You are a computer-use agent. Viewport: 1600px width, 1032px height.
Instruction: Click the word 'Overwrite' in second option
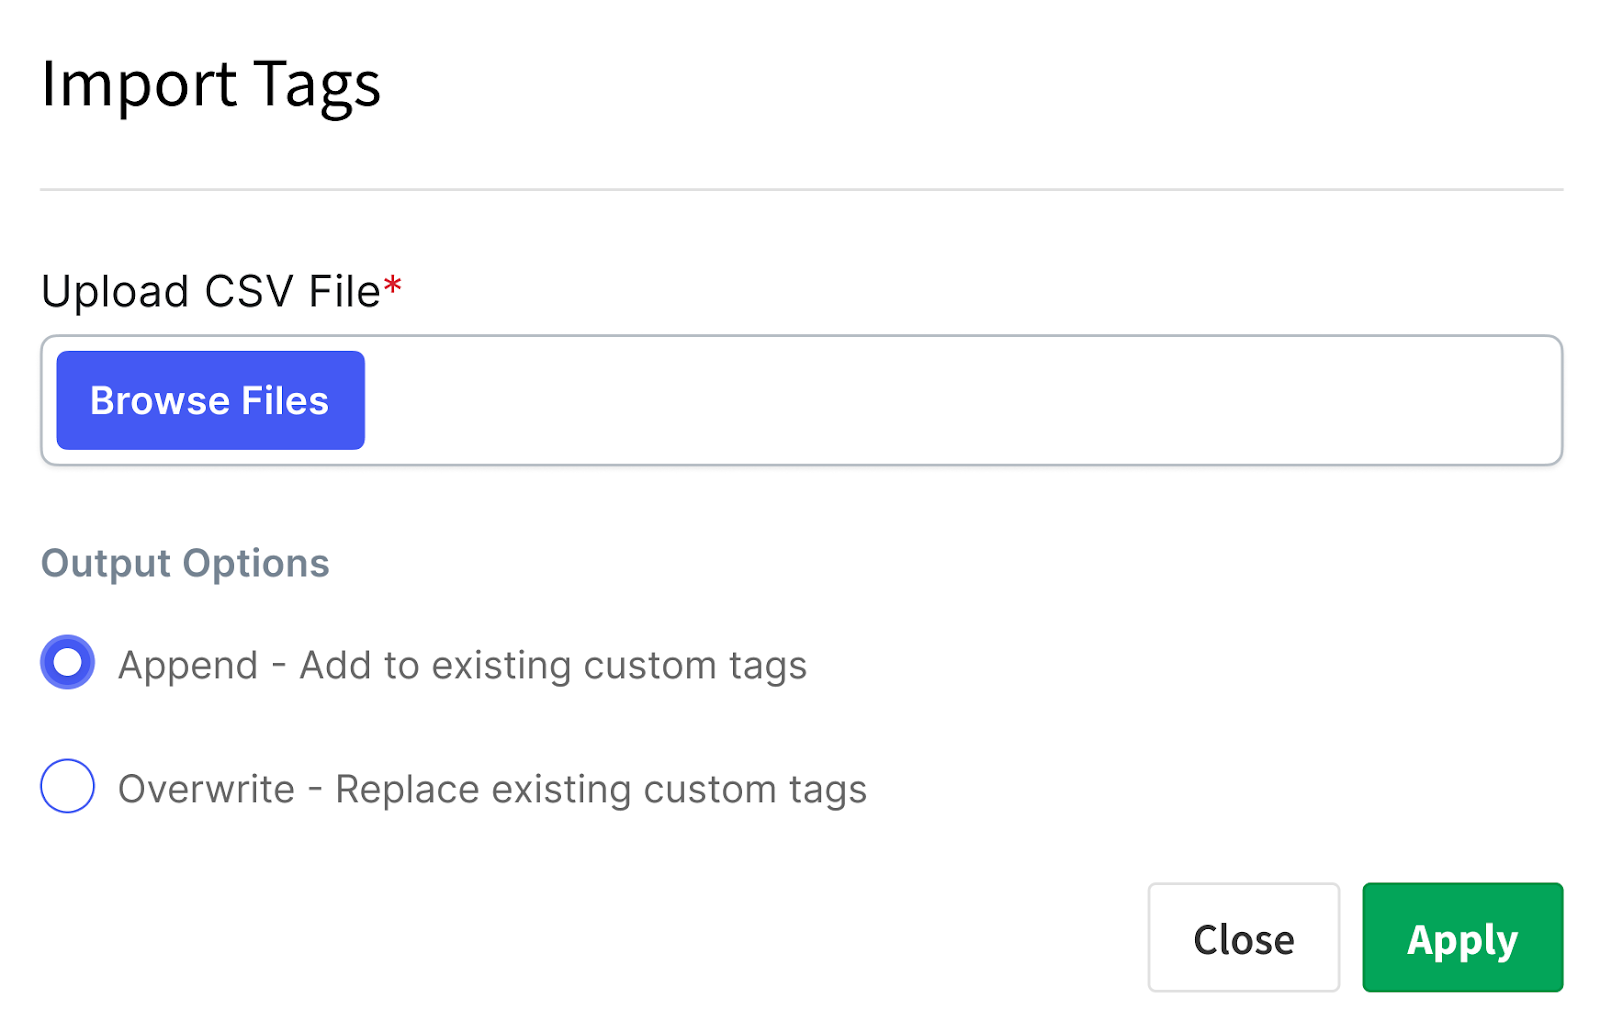click(206, 790)
